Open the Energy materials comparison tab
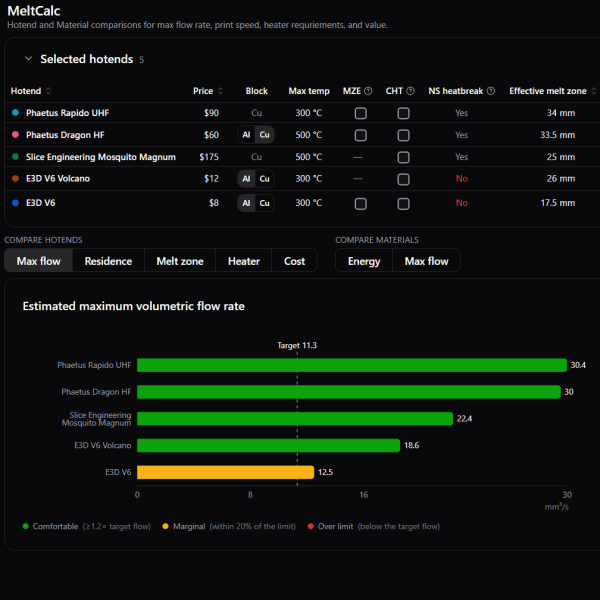 364,261
